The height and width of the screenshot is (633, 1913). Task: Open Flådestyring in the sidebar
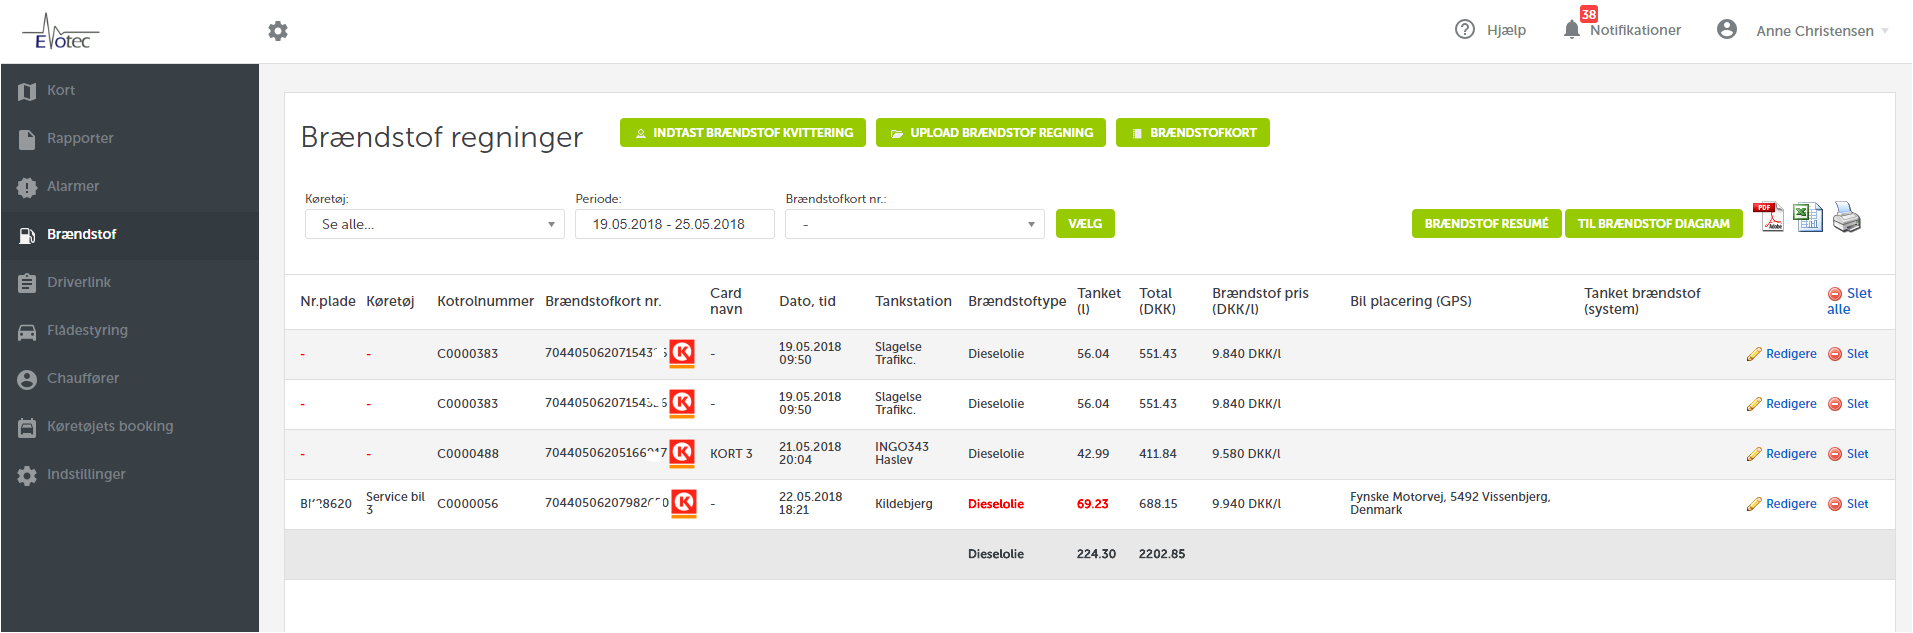130,330
